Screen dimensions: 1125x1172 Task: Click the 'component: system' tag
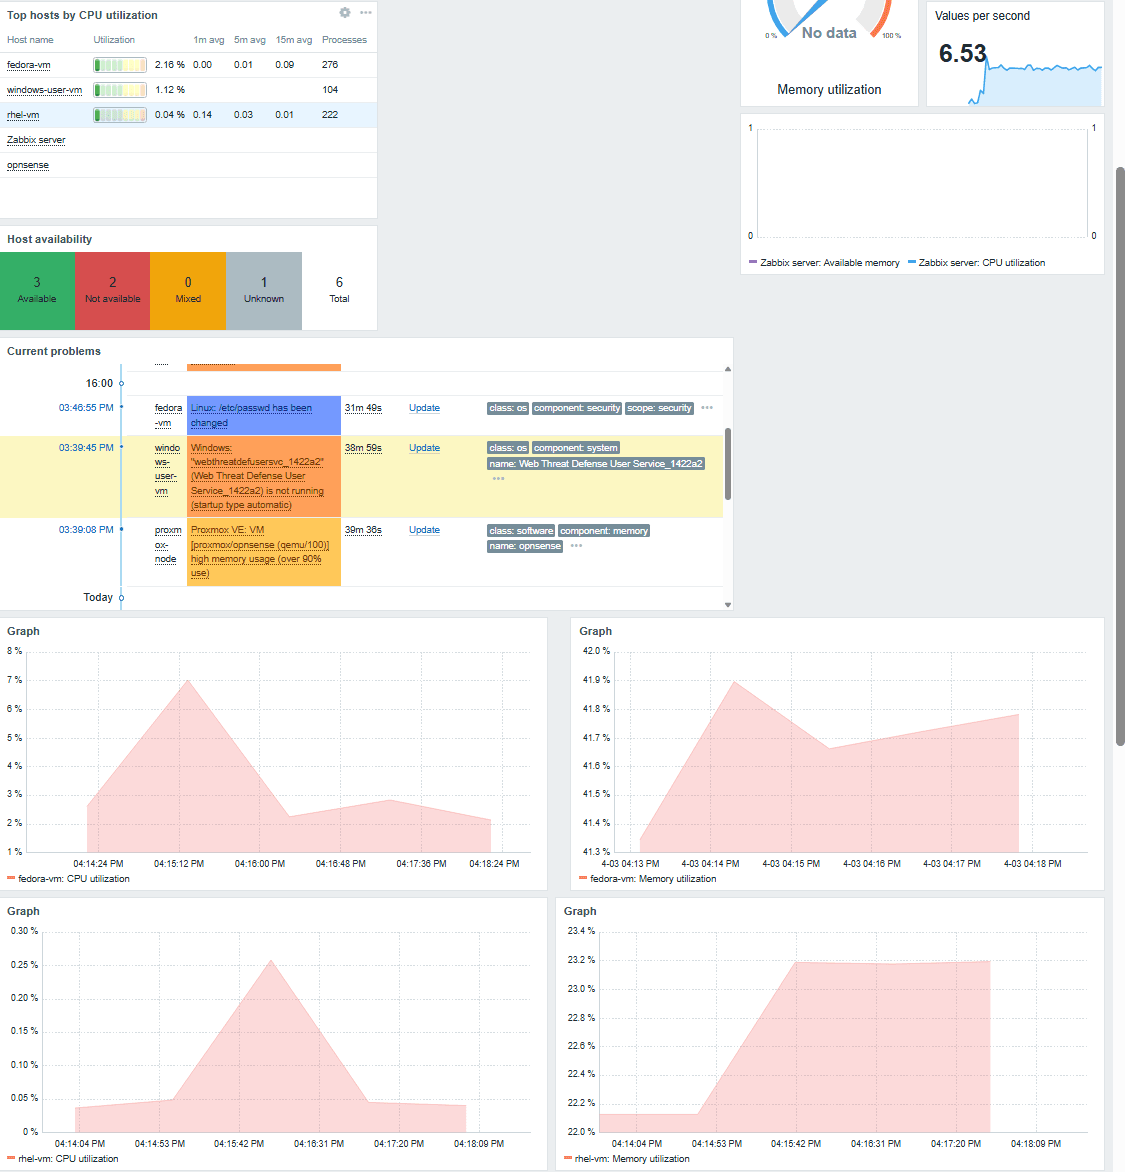(576, 448)
